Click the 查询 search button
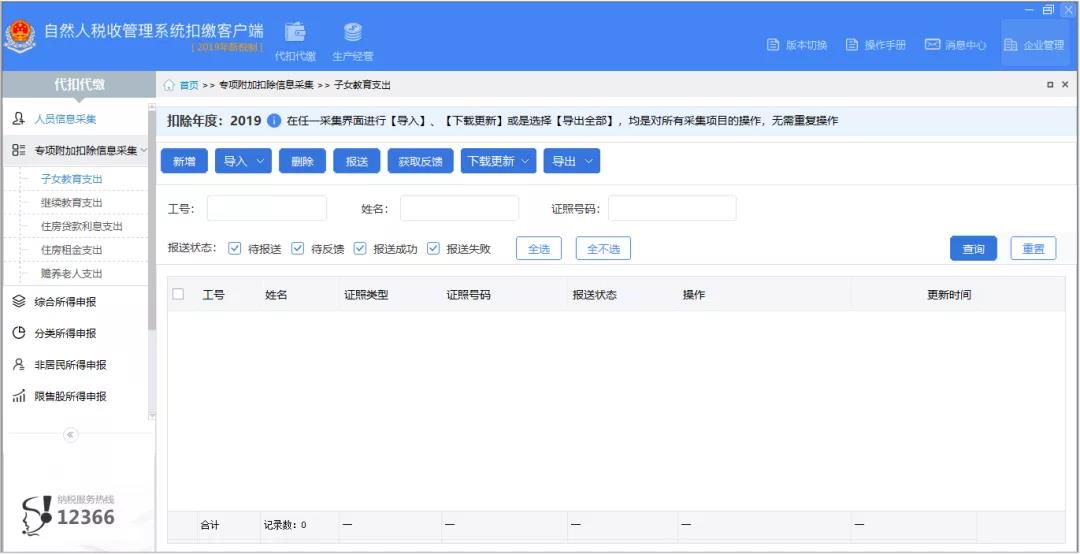The image size is (1080, 554). [x=973, y=249]
